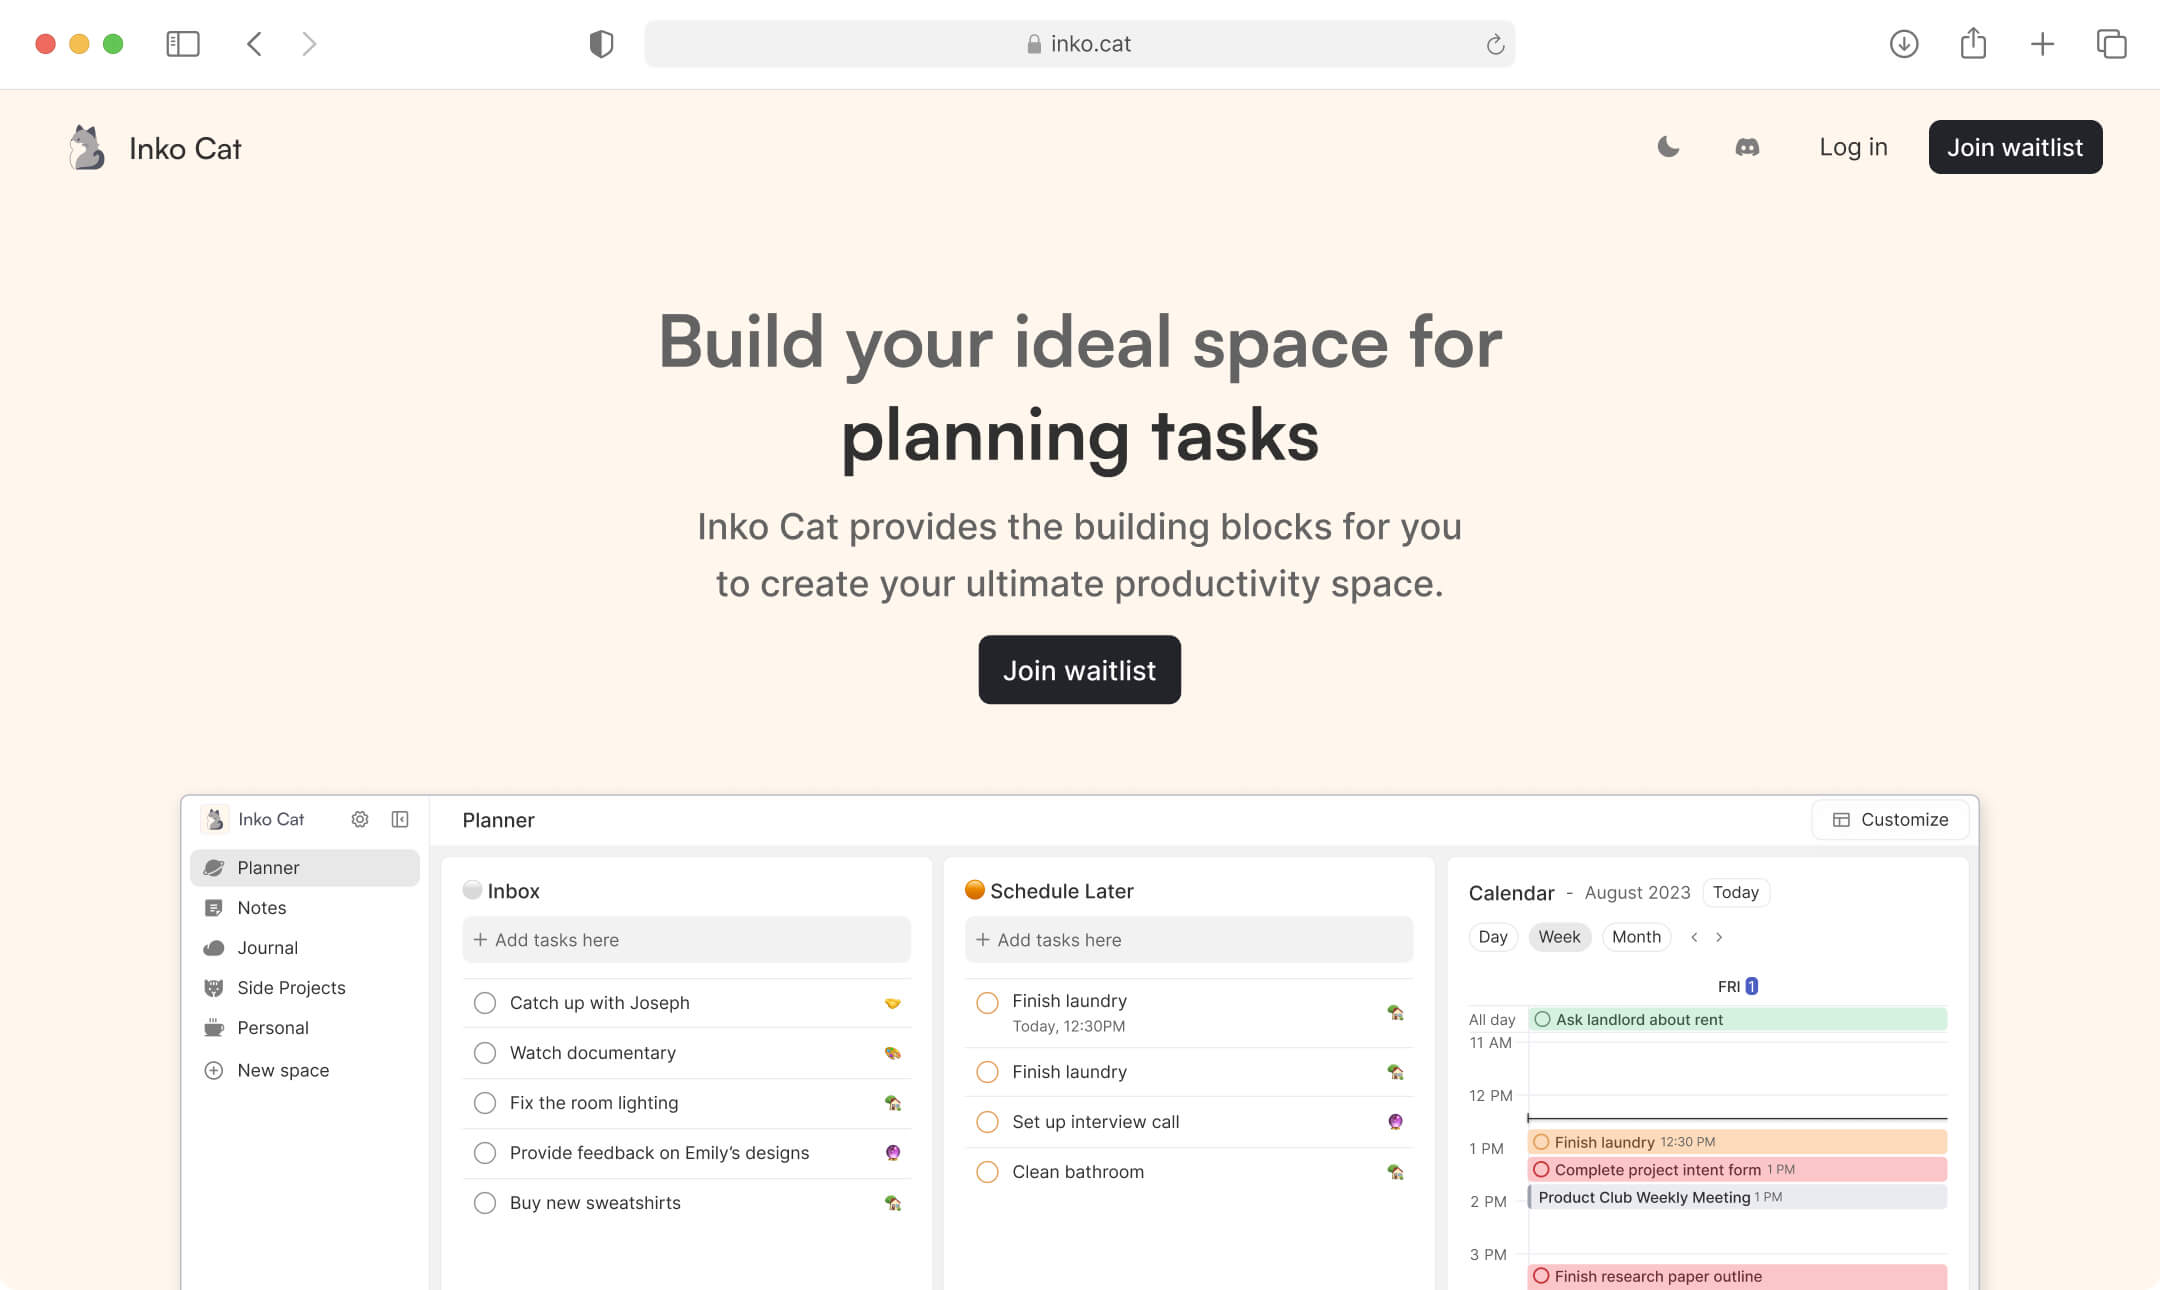Click the Side Projects sidebar icon
The width and height of the screenshot is (2160, 1290).
[213, 987]
